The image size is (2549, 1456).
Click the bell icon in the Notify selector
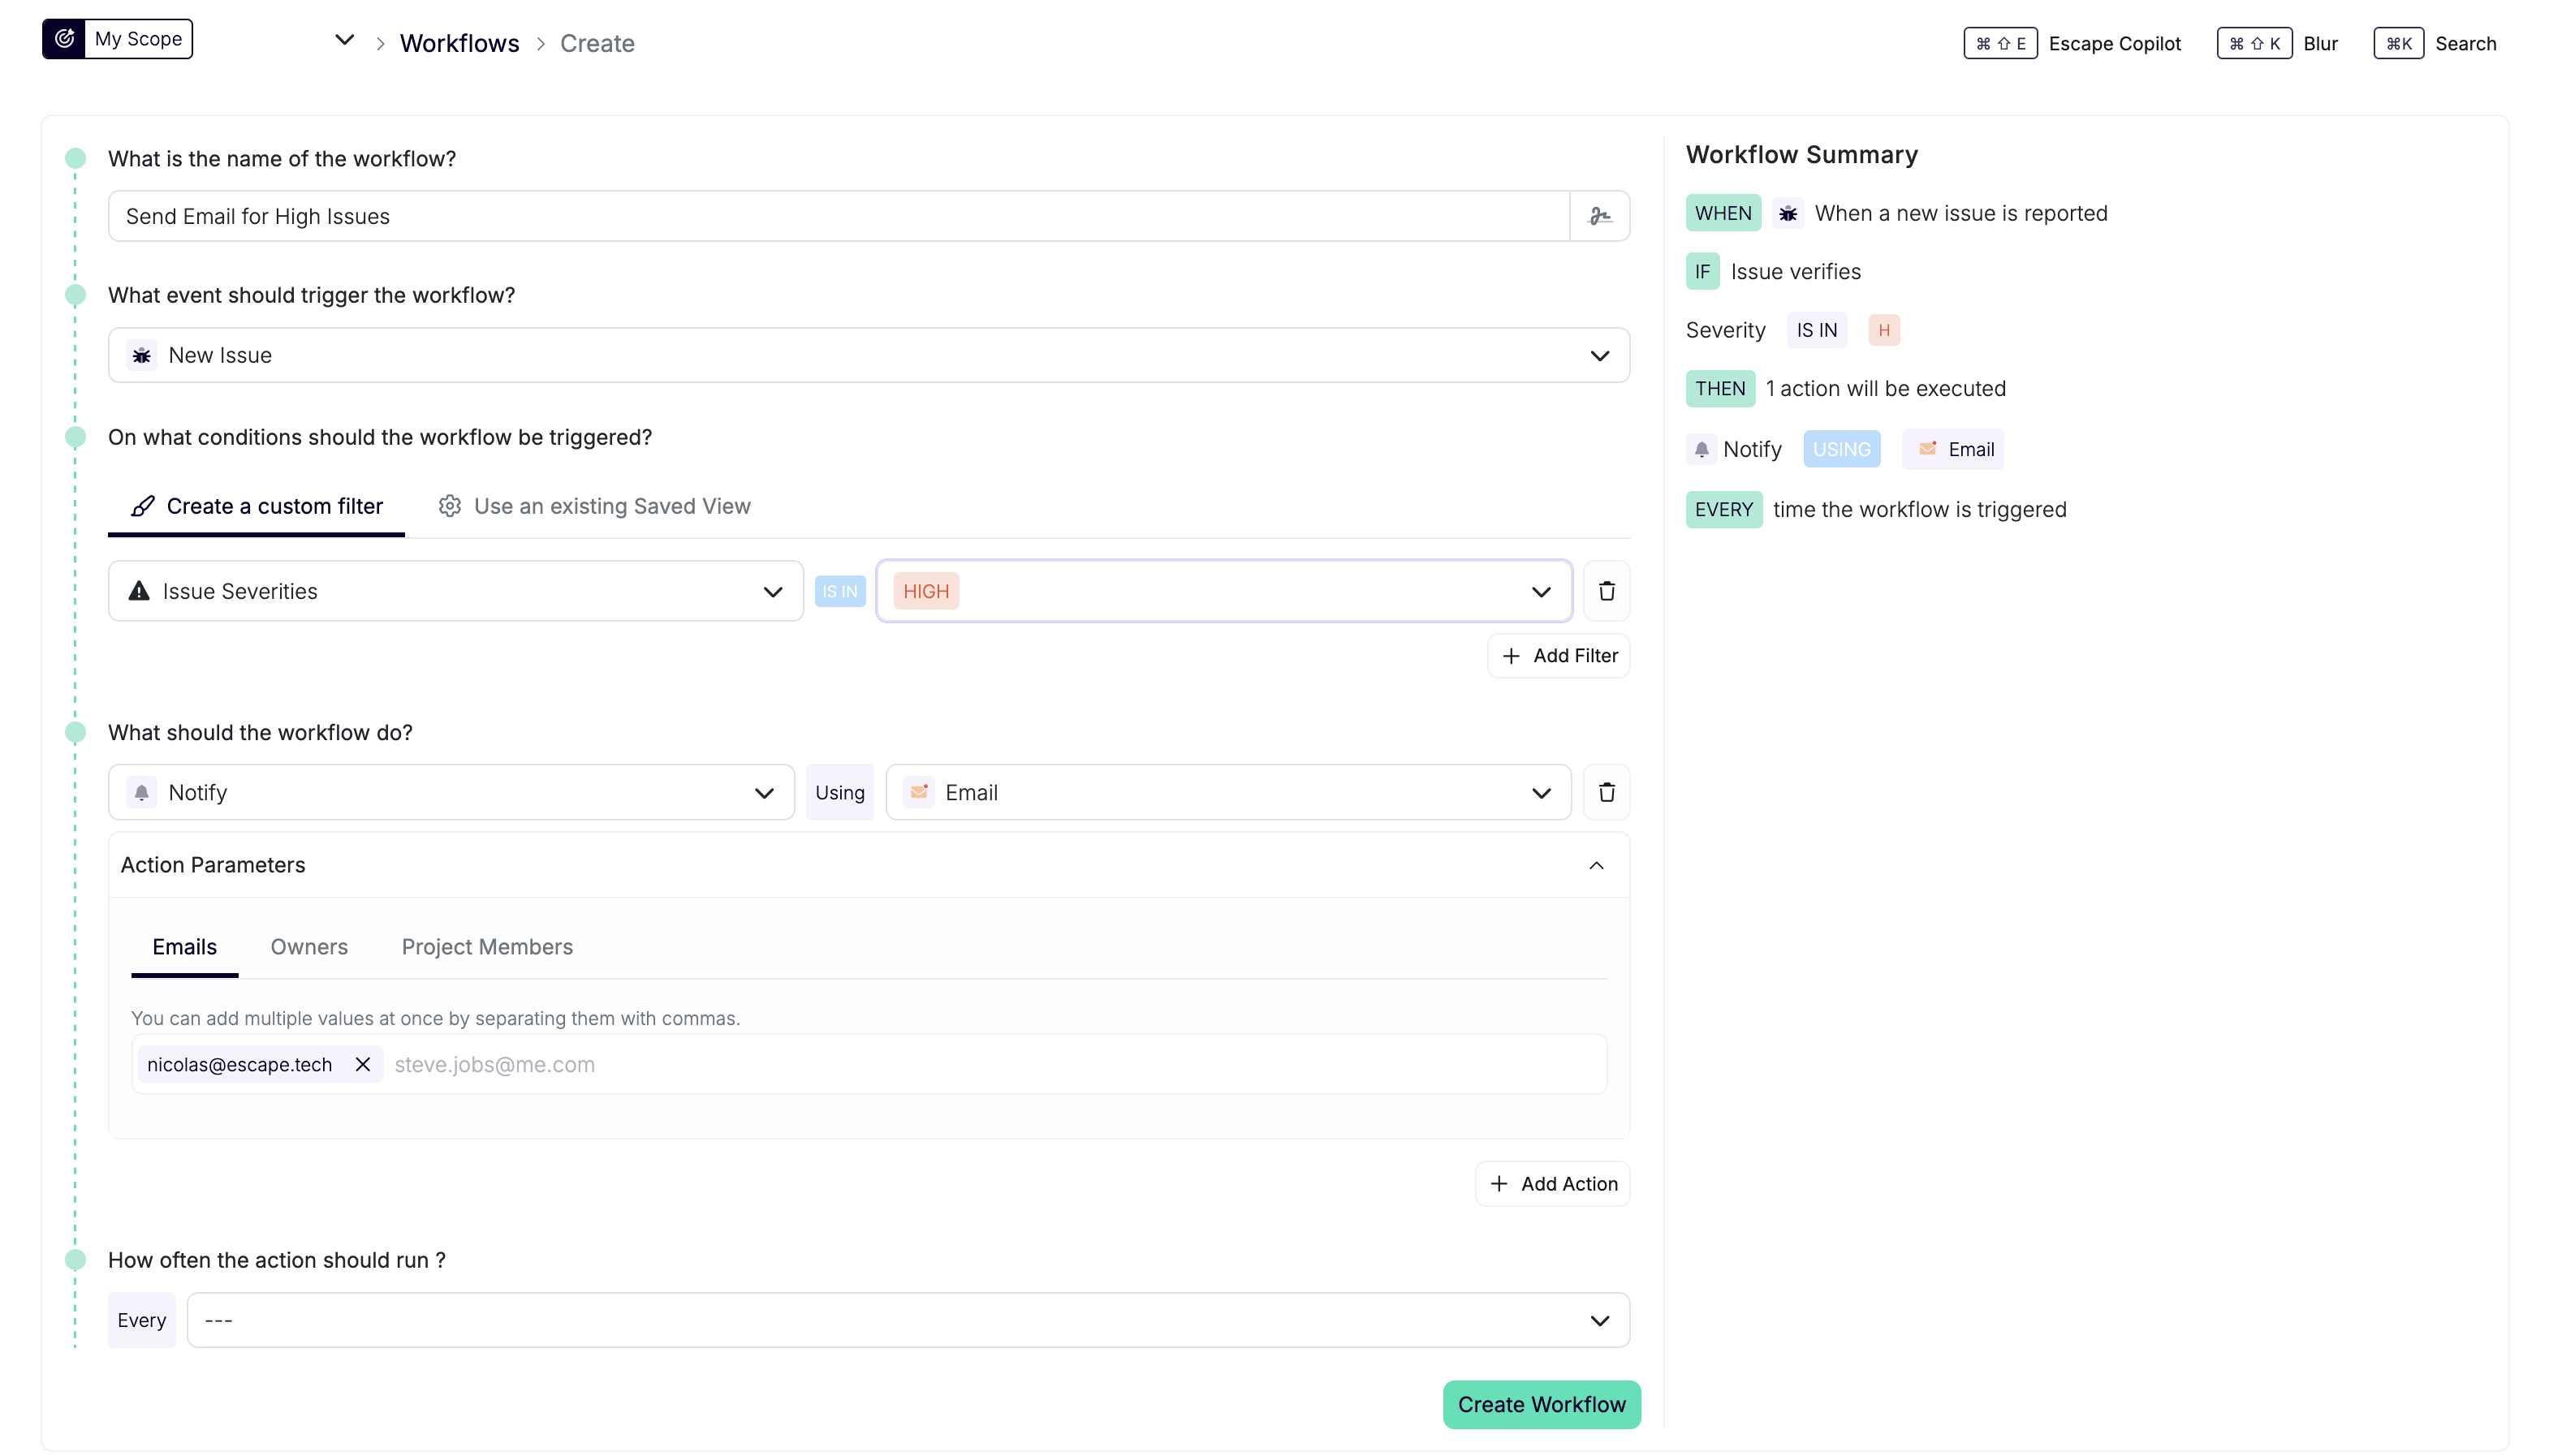point(141,792)
